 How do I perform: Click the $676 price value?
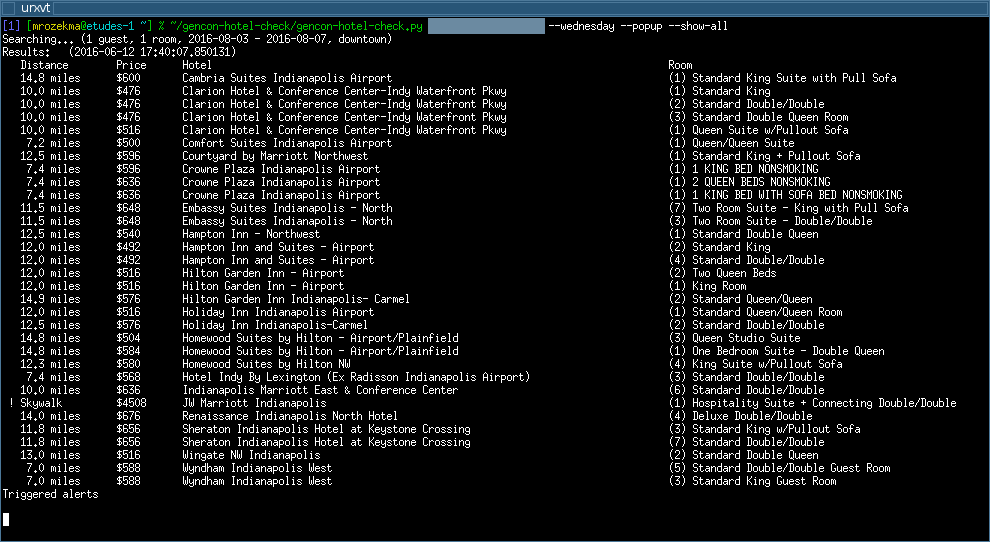coord(128,416)
